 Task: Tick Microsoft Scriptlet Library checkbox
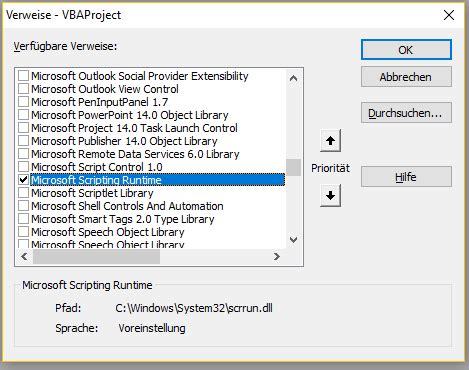coord(23,193)
